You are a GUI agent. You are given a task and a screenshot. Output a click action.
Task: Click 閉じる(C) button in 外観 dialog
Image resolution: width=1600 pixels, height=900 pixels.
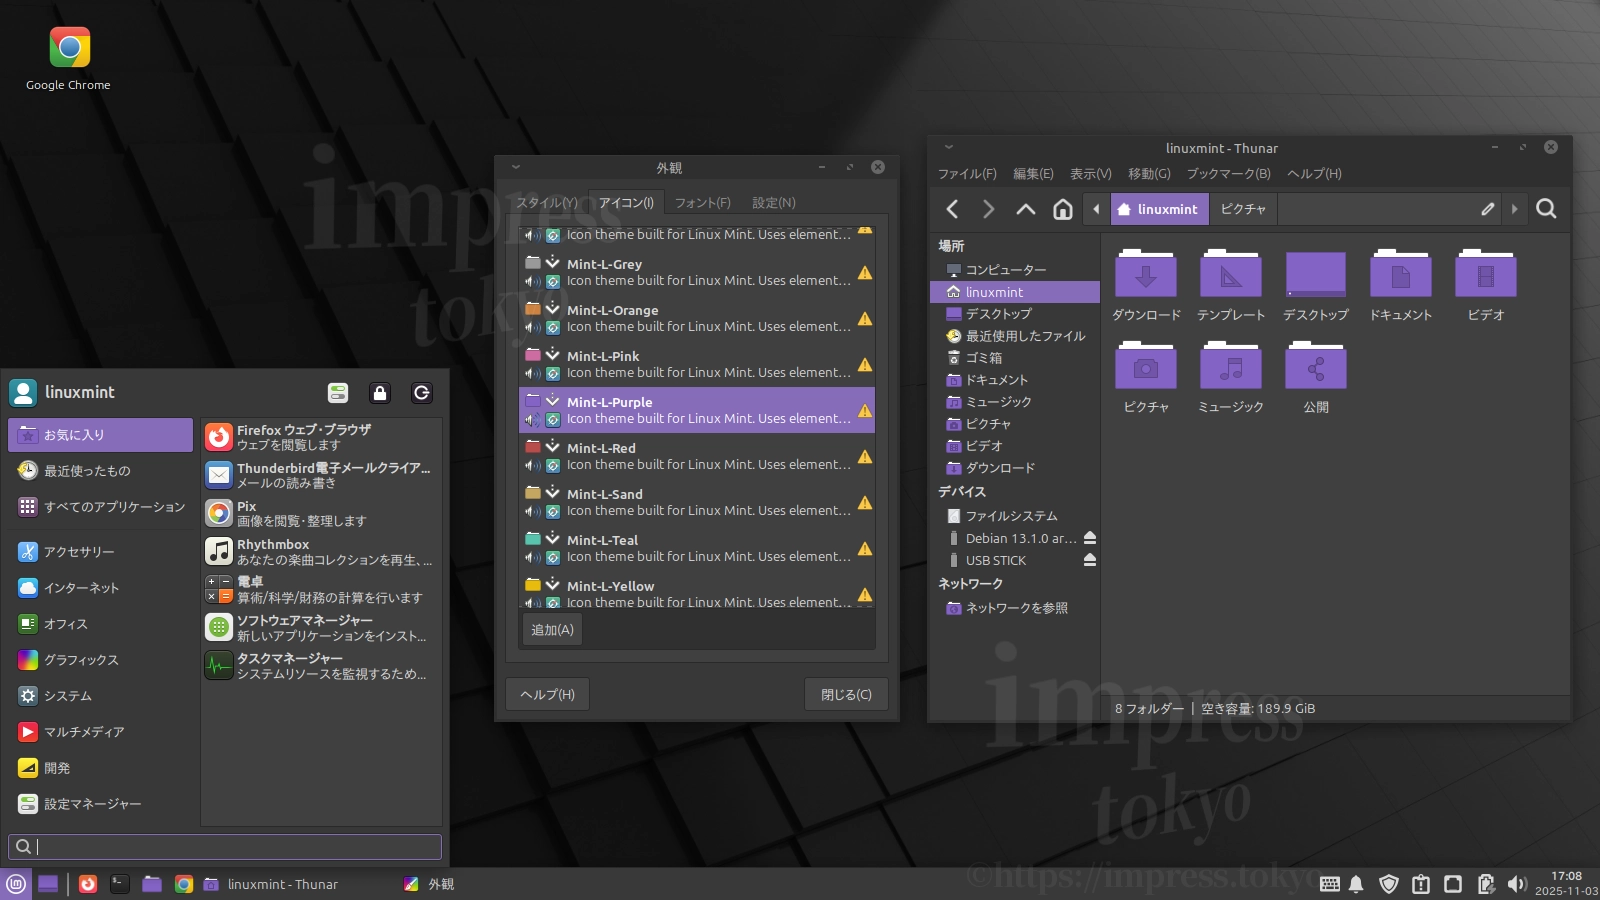pyautogui.click(x=846, y=694)
